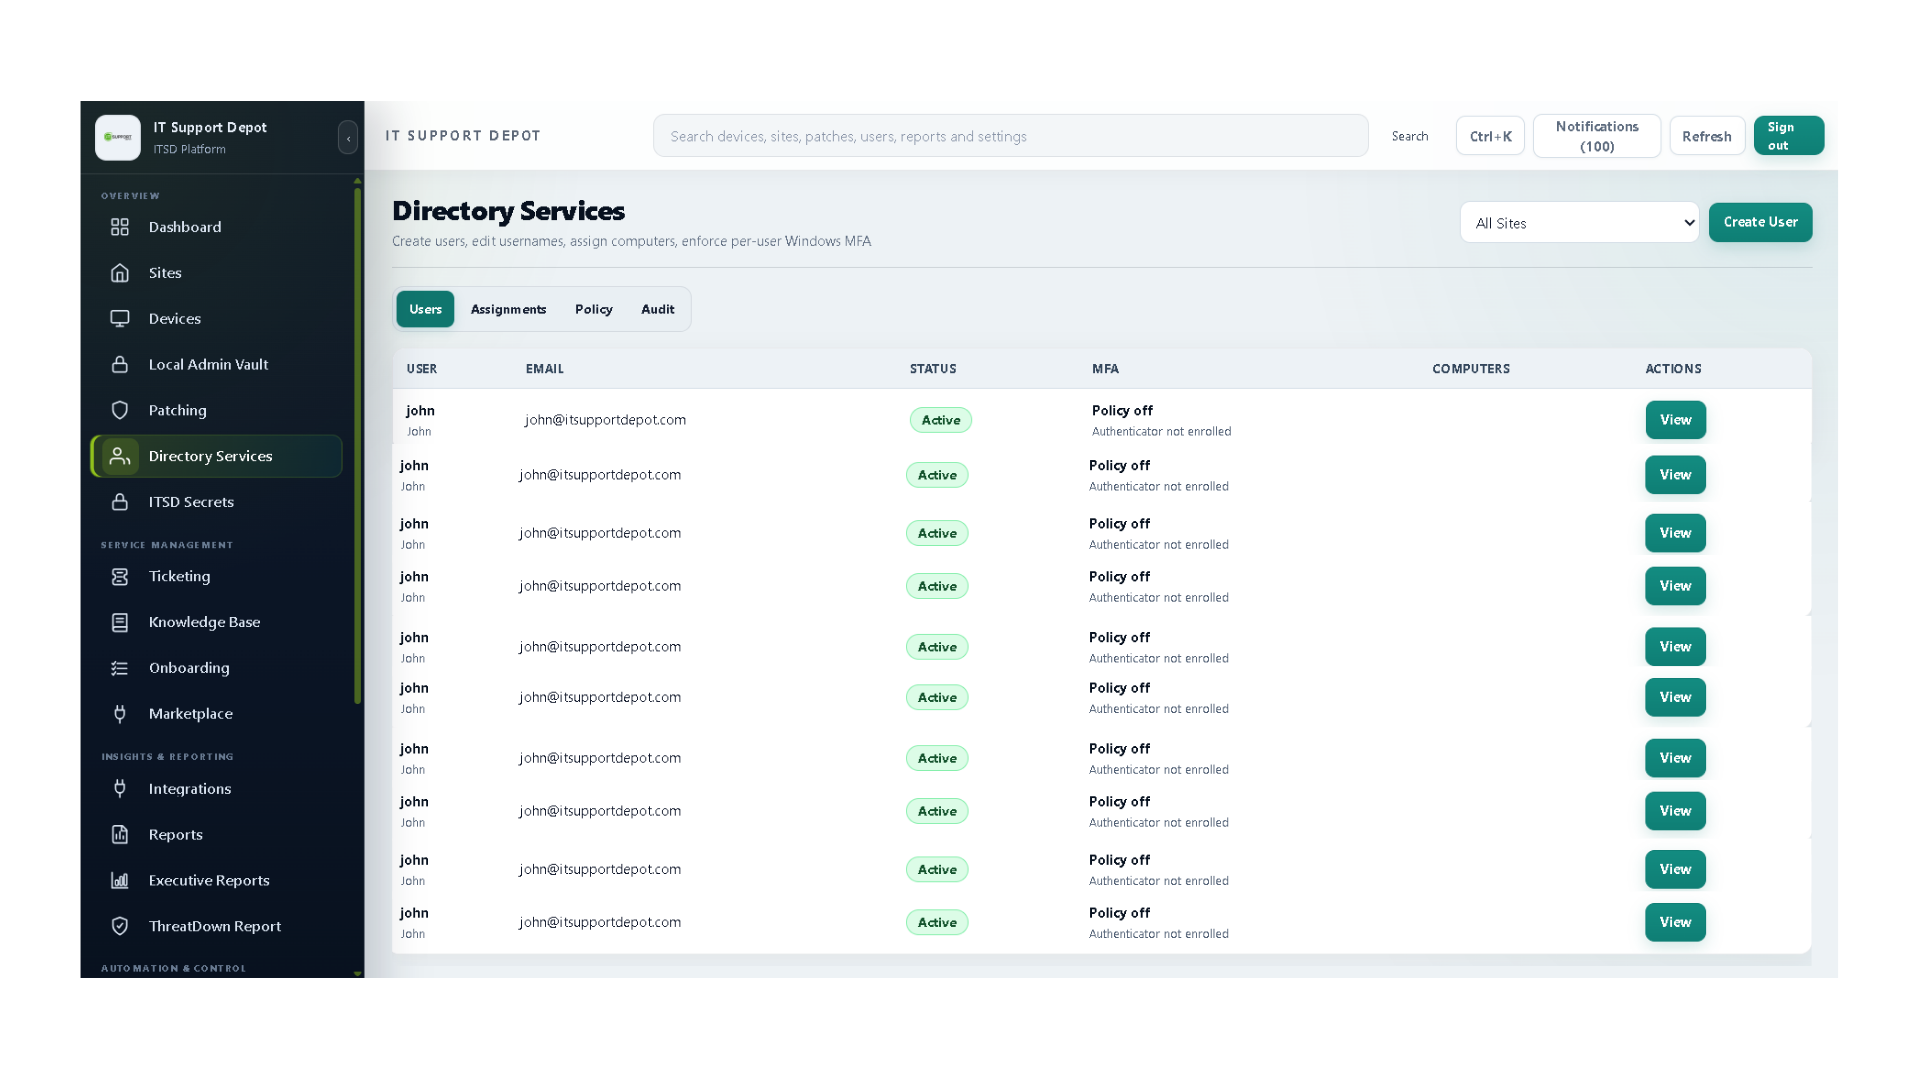Click the EMAIL column header
The image size is (1920, 1080).
click(544, 369)
